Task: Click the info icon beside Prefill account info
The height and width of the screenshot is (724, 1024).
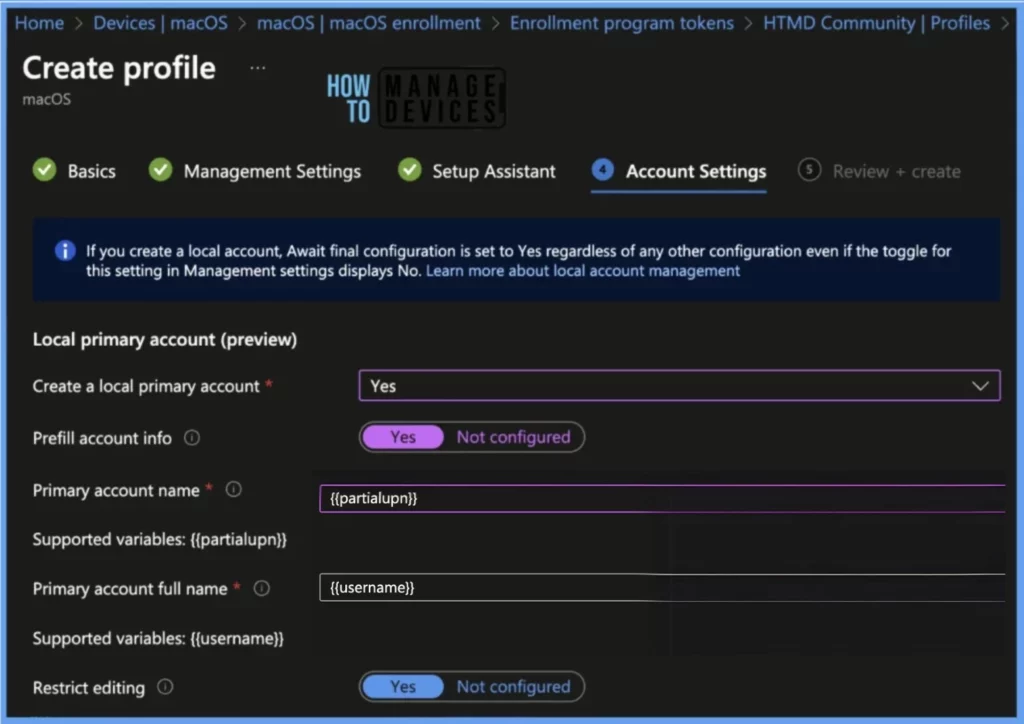Action: click(192, 438)
